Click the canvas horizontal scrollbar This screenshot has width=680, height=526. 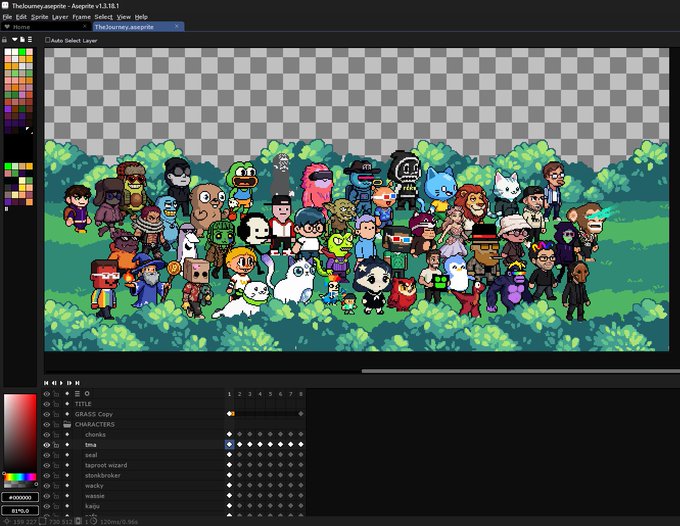click(520, 371)
